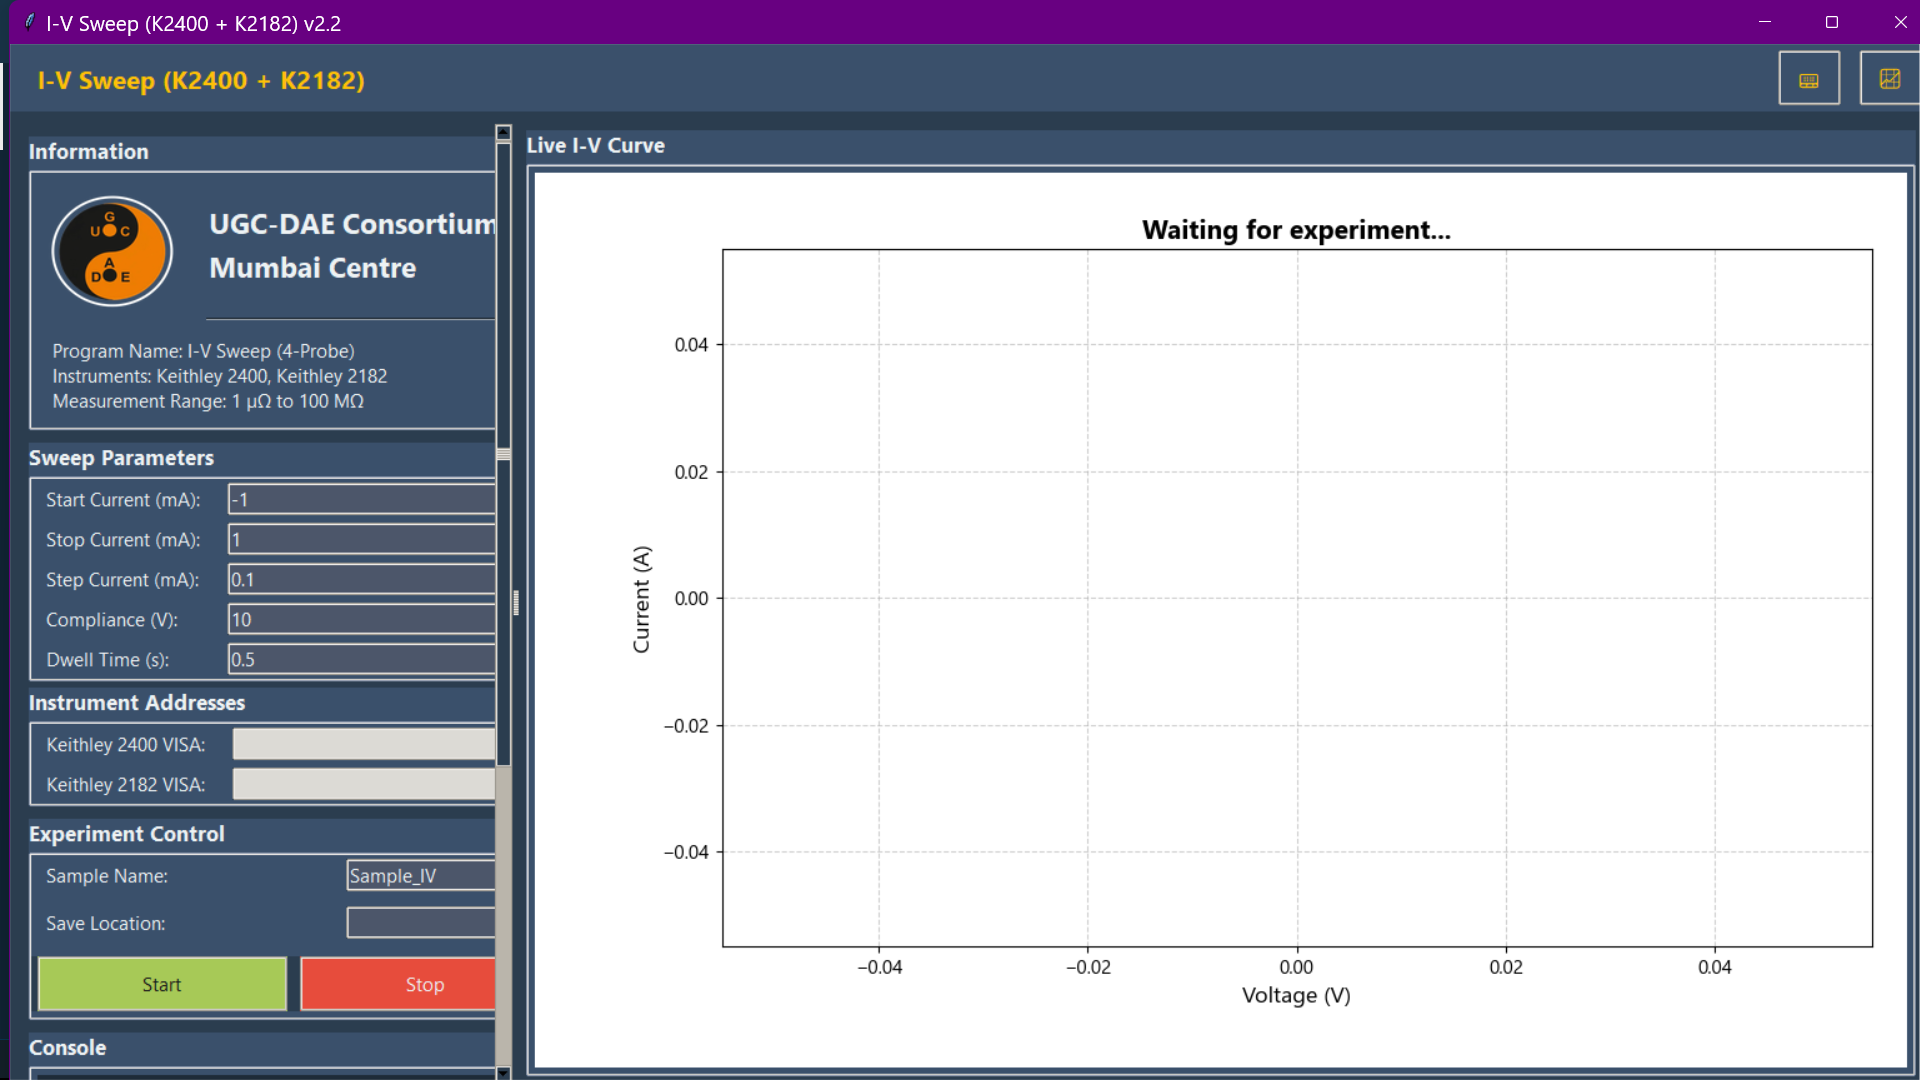The width and height of the screenshot is (1920, 1080).
Task: Open the Keithley 2400 VISA combo box
Action: [363, 744]
